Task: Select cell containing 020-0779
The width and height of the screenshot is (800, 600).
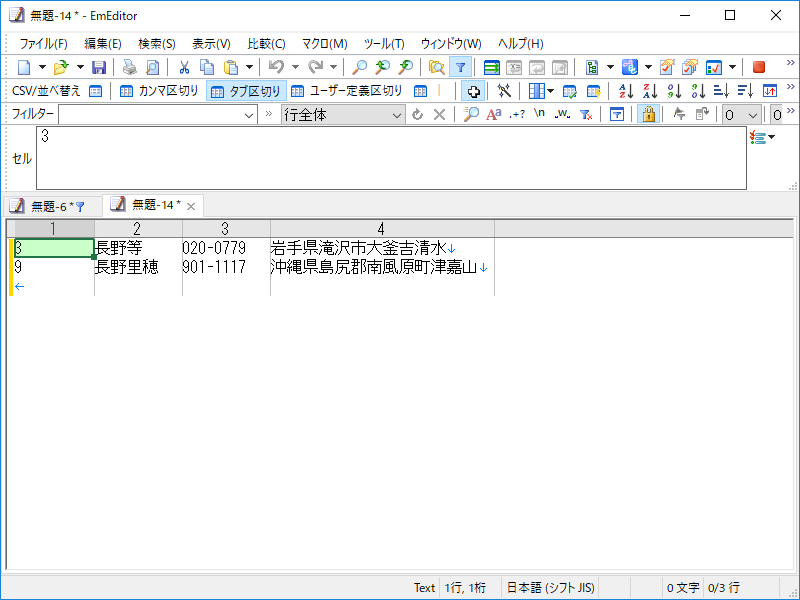Action: coord(226,248)
